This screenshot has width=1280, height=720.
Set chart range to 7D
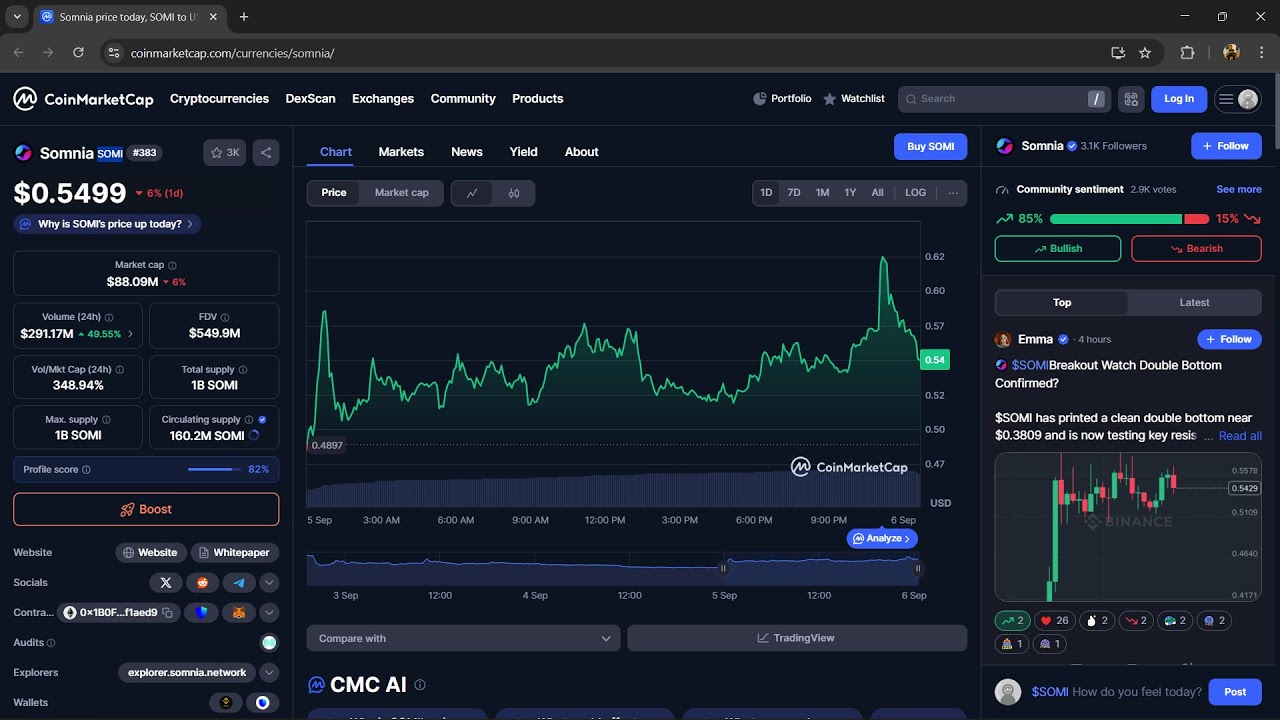pos(794,193)
